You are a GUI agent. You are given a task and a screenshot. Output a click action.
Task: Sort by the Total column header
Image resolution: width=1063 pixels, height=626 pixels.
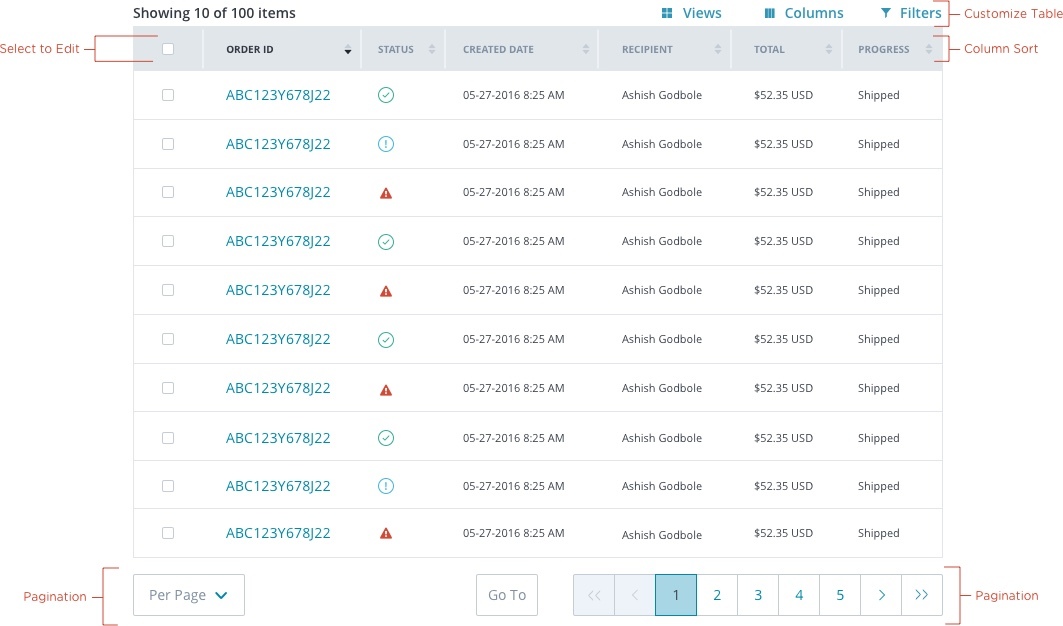coord(828,49)
